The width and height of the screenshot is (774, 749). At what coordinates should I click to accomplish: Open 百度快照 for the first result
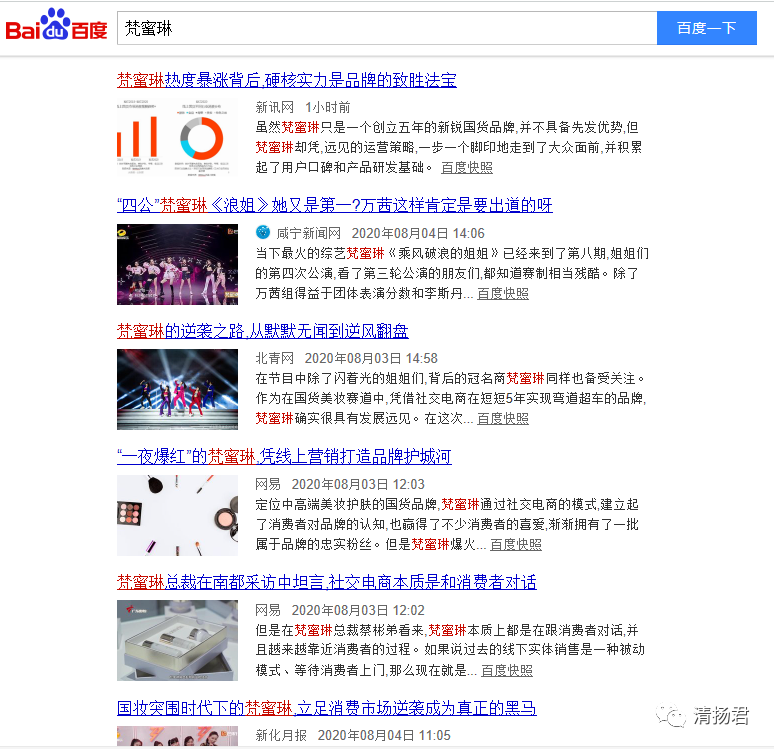tap(467, 168)
